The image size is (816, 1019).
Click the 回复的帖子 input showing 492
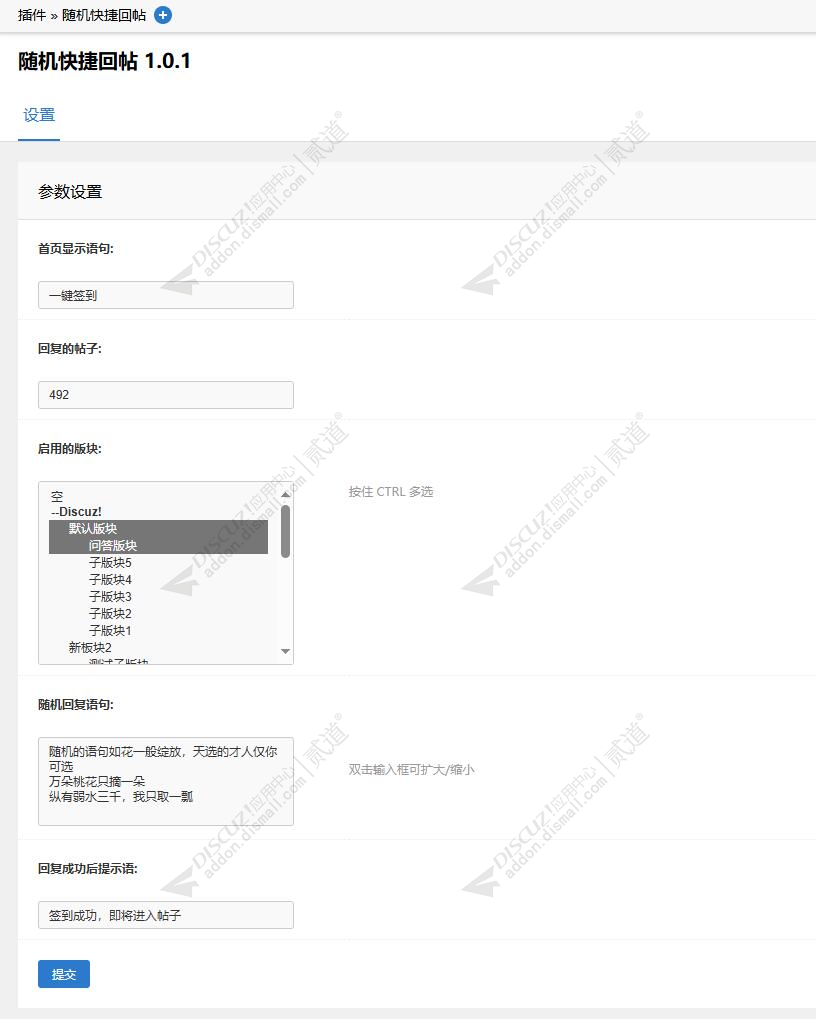pos(166,395)
